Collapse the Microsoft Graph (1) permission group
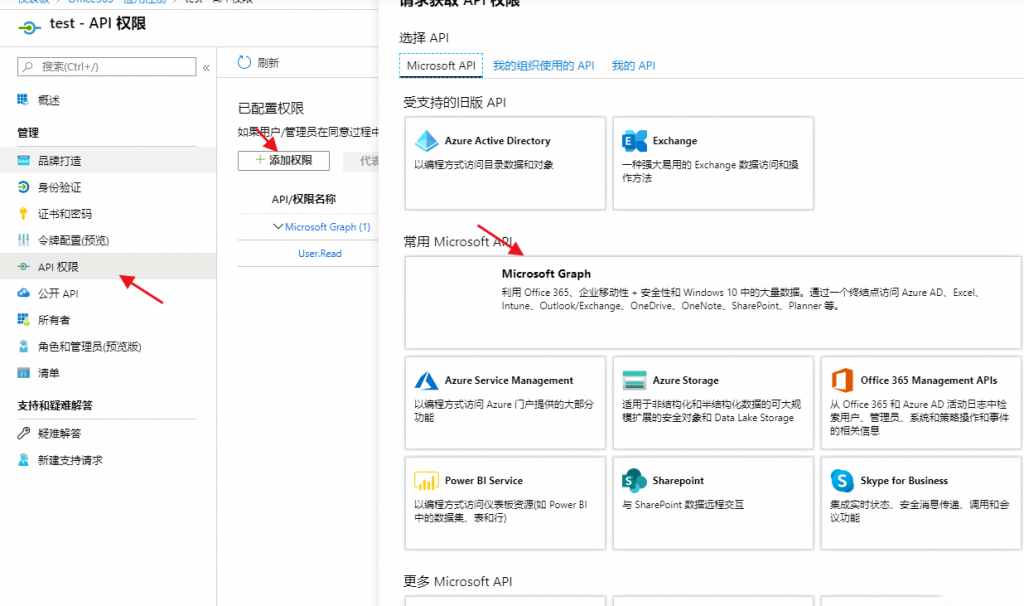This screenshot has height=606, width=1024. click(278, 227)
